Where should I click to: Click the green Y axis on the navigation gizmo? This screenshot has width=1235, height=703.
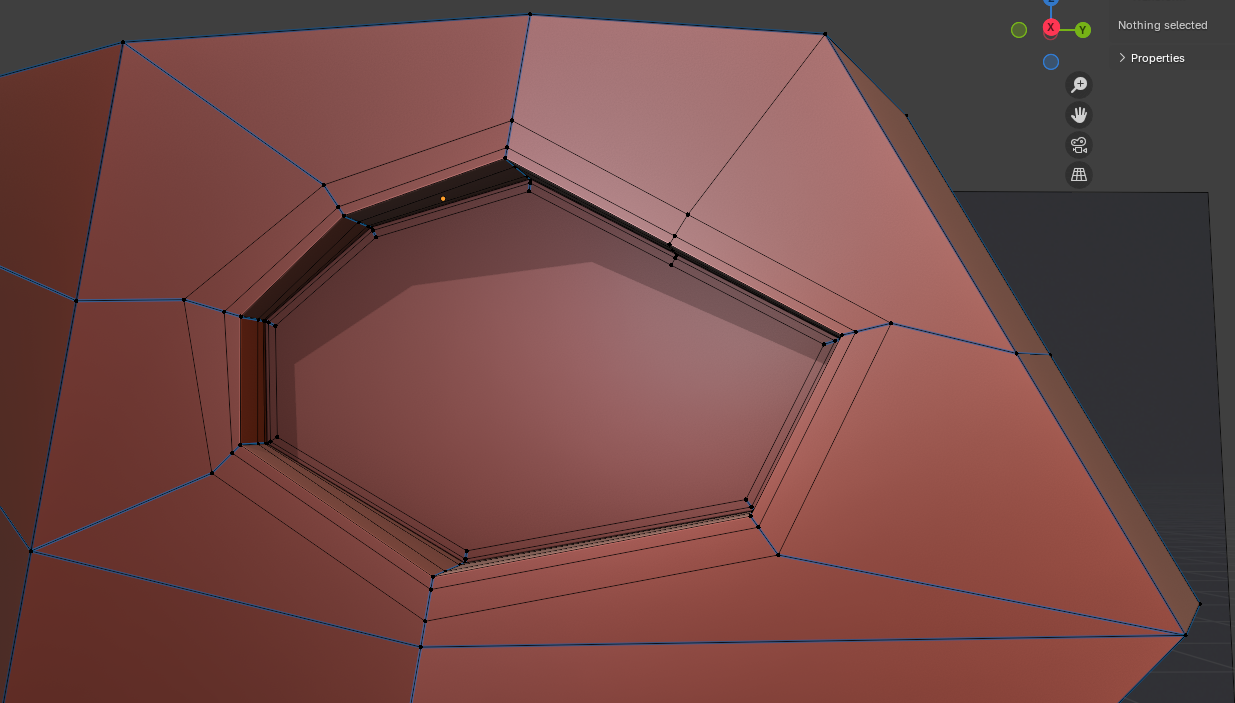coord(1083,30)
